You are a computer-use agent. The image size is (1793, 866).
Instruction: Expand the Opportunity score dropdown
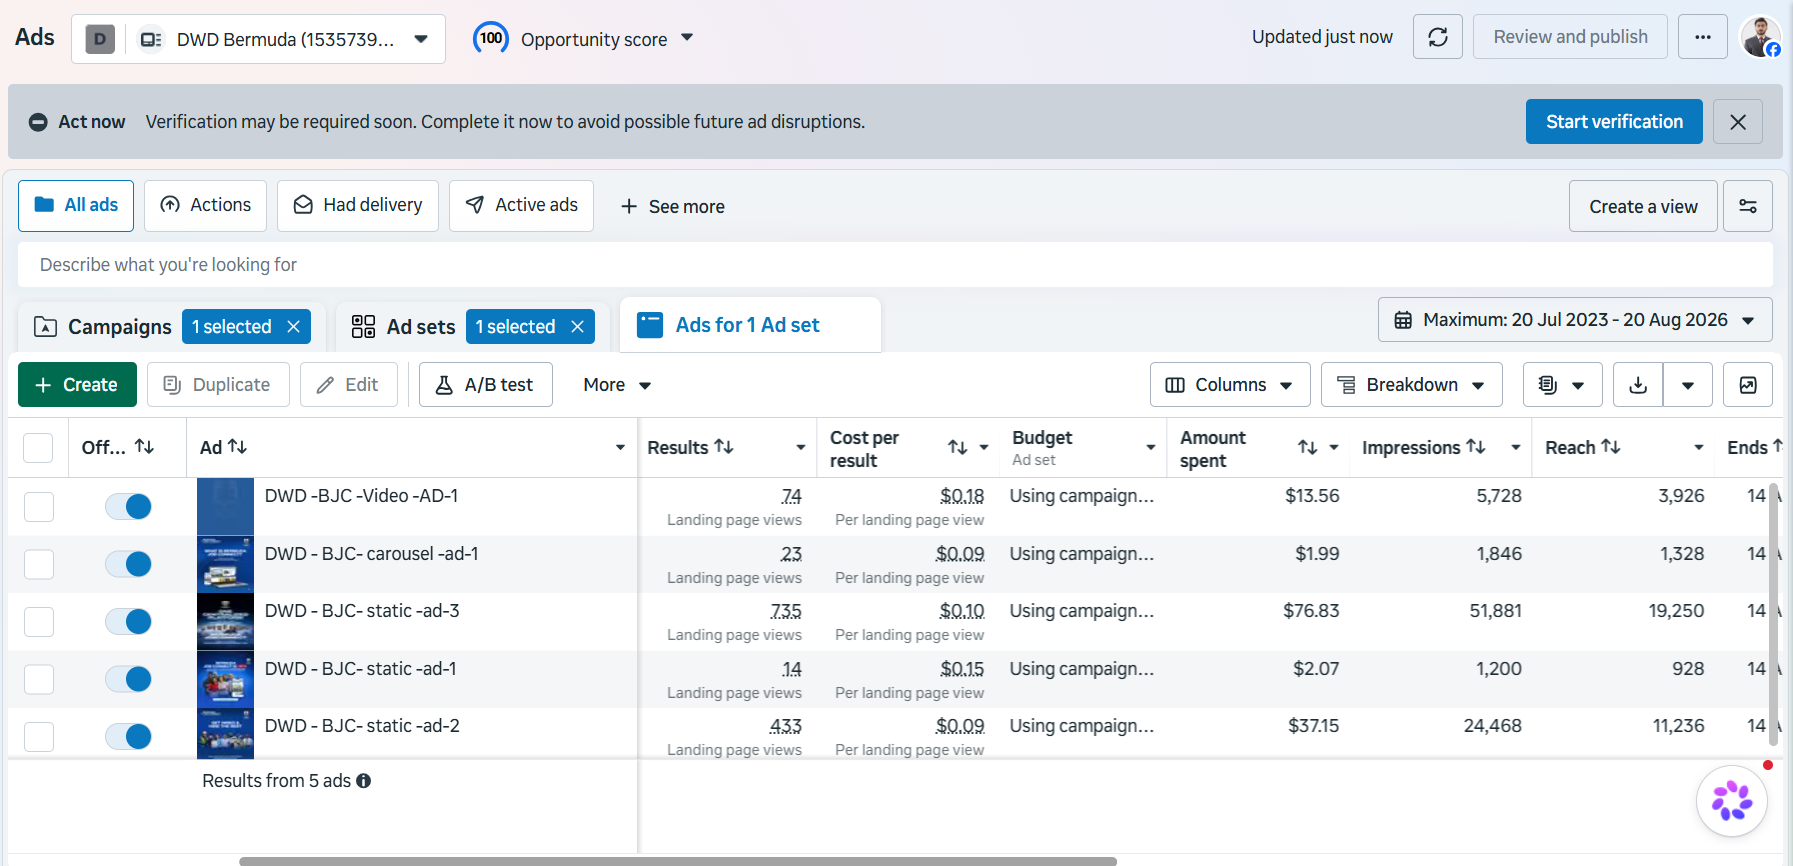[x=687, y=38]
